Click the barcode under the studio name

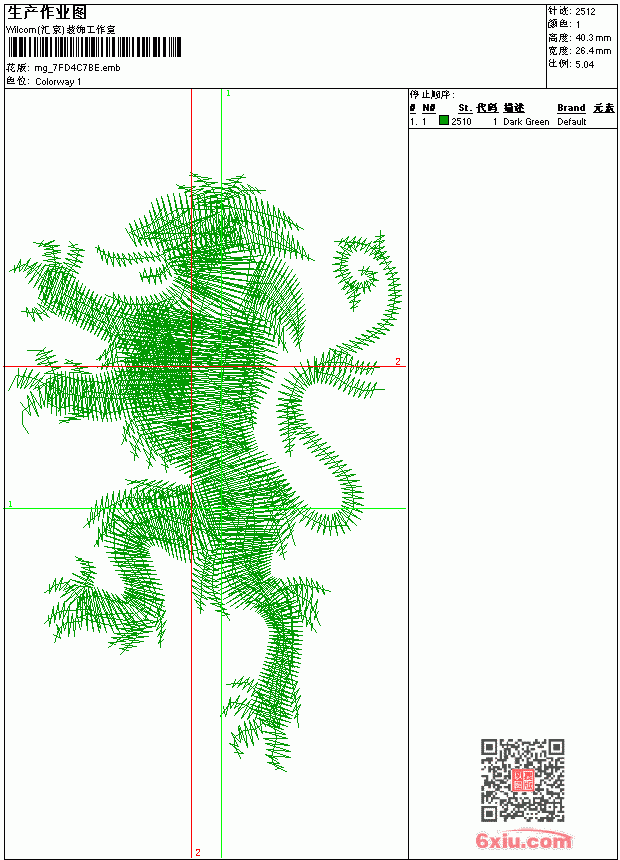(x=94, y=47)
